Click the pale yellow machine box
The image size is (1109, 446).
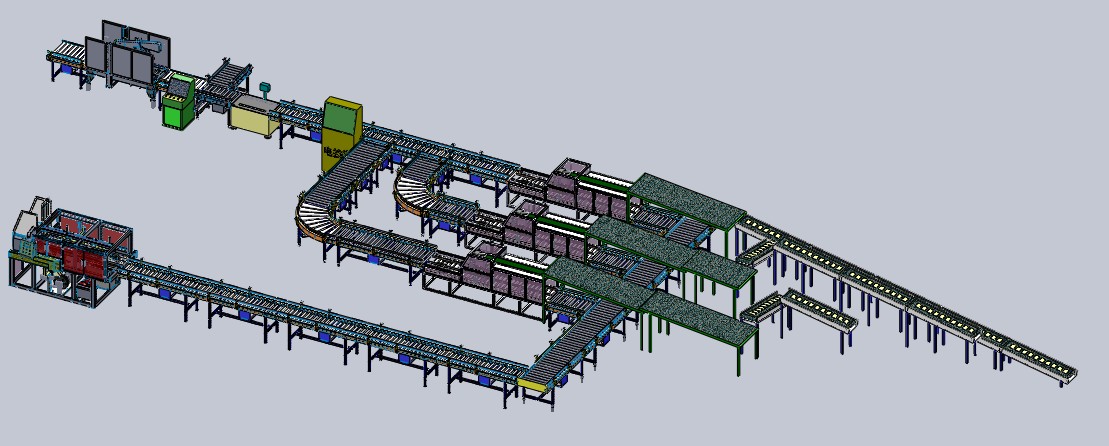[x=254, y=116]
